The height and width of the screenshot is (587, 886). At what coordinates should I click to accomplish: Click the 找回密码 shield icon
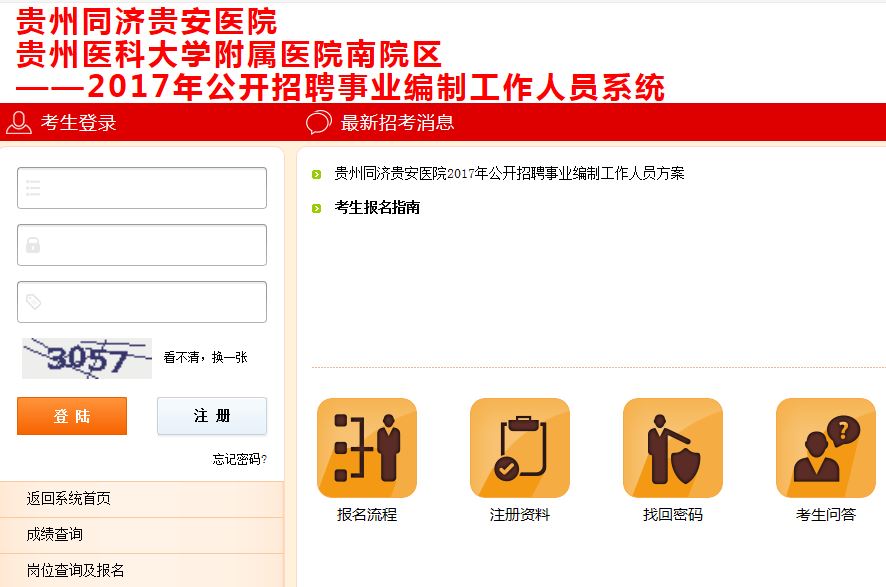672,448
